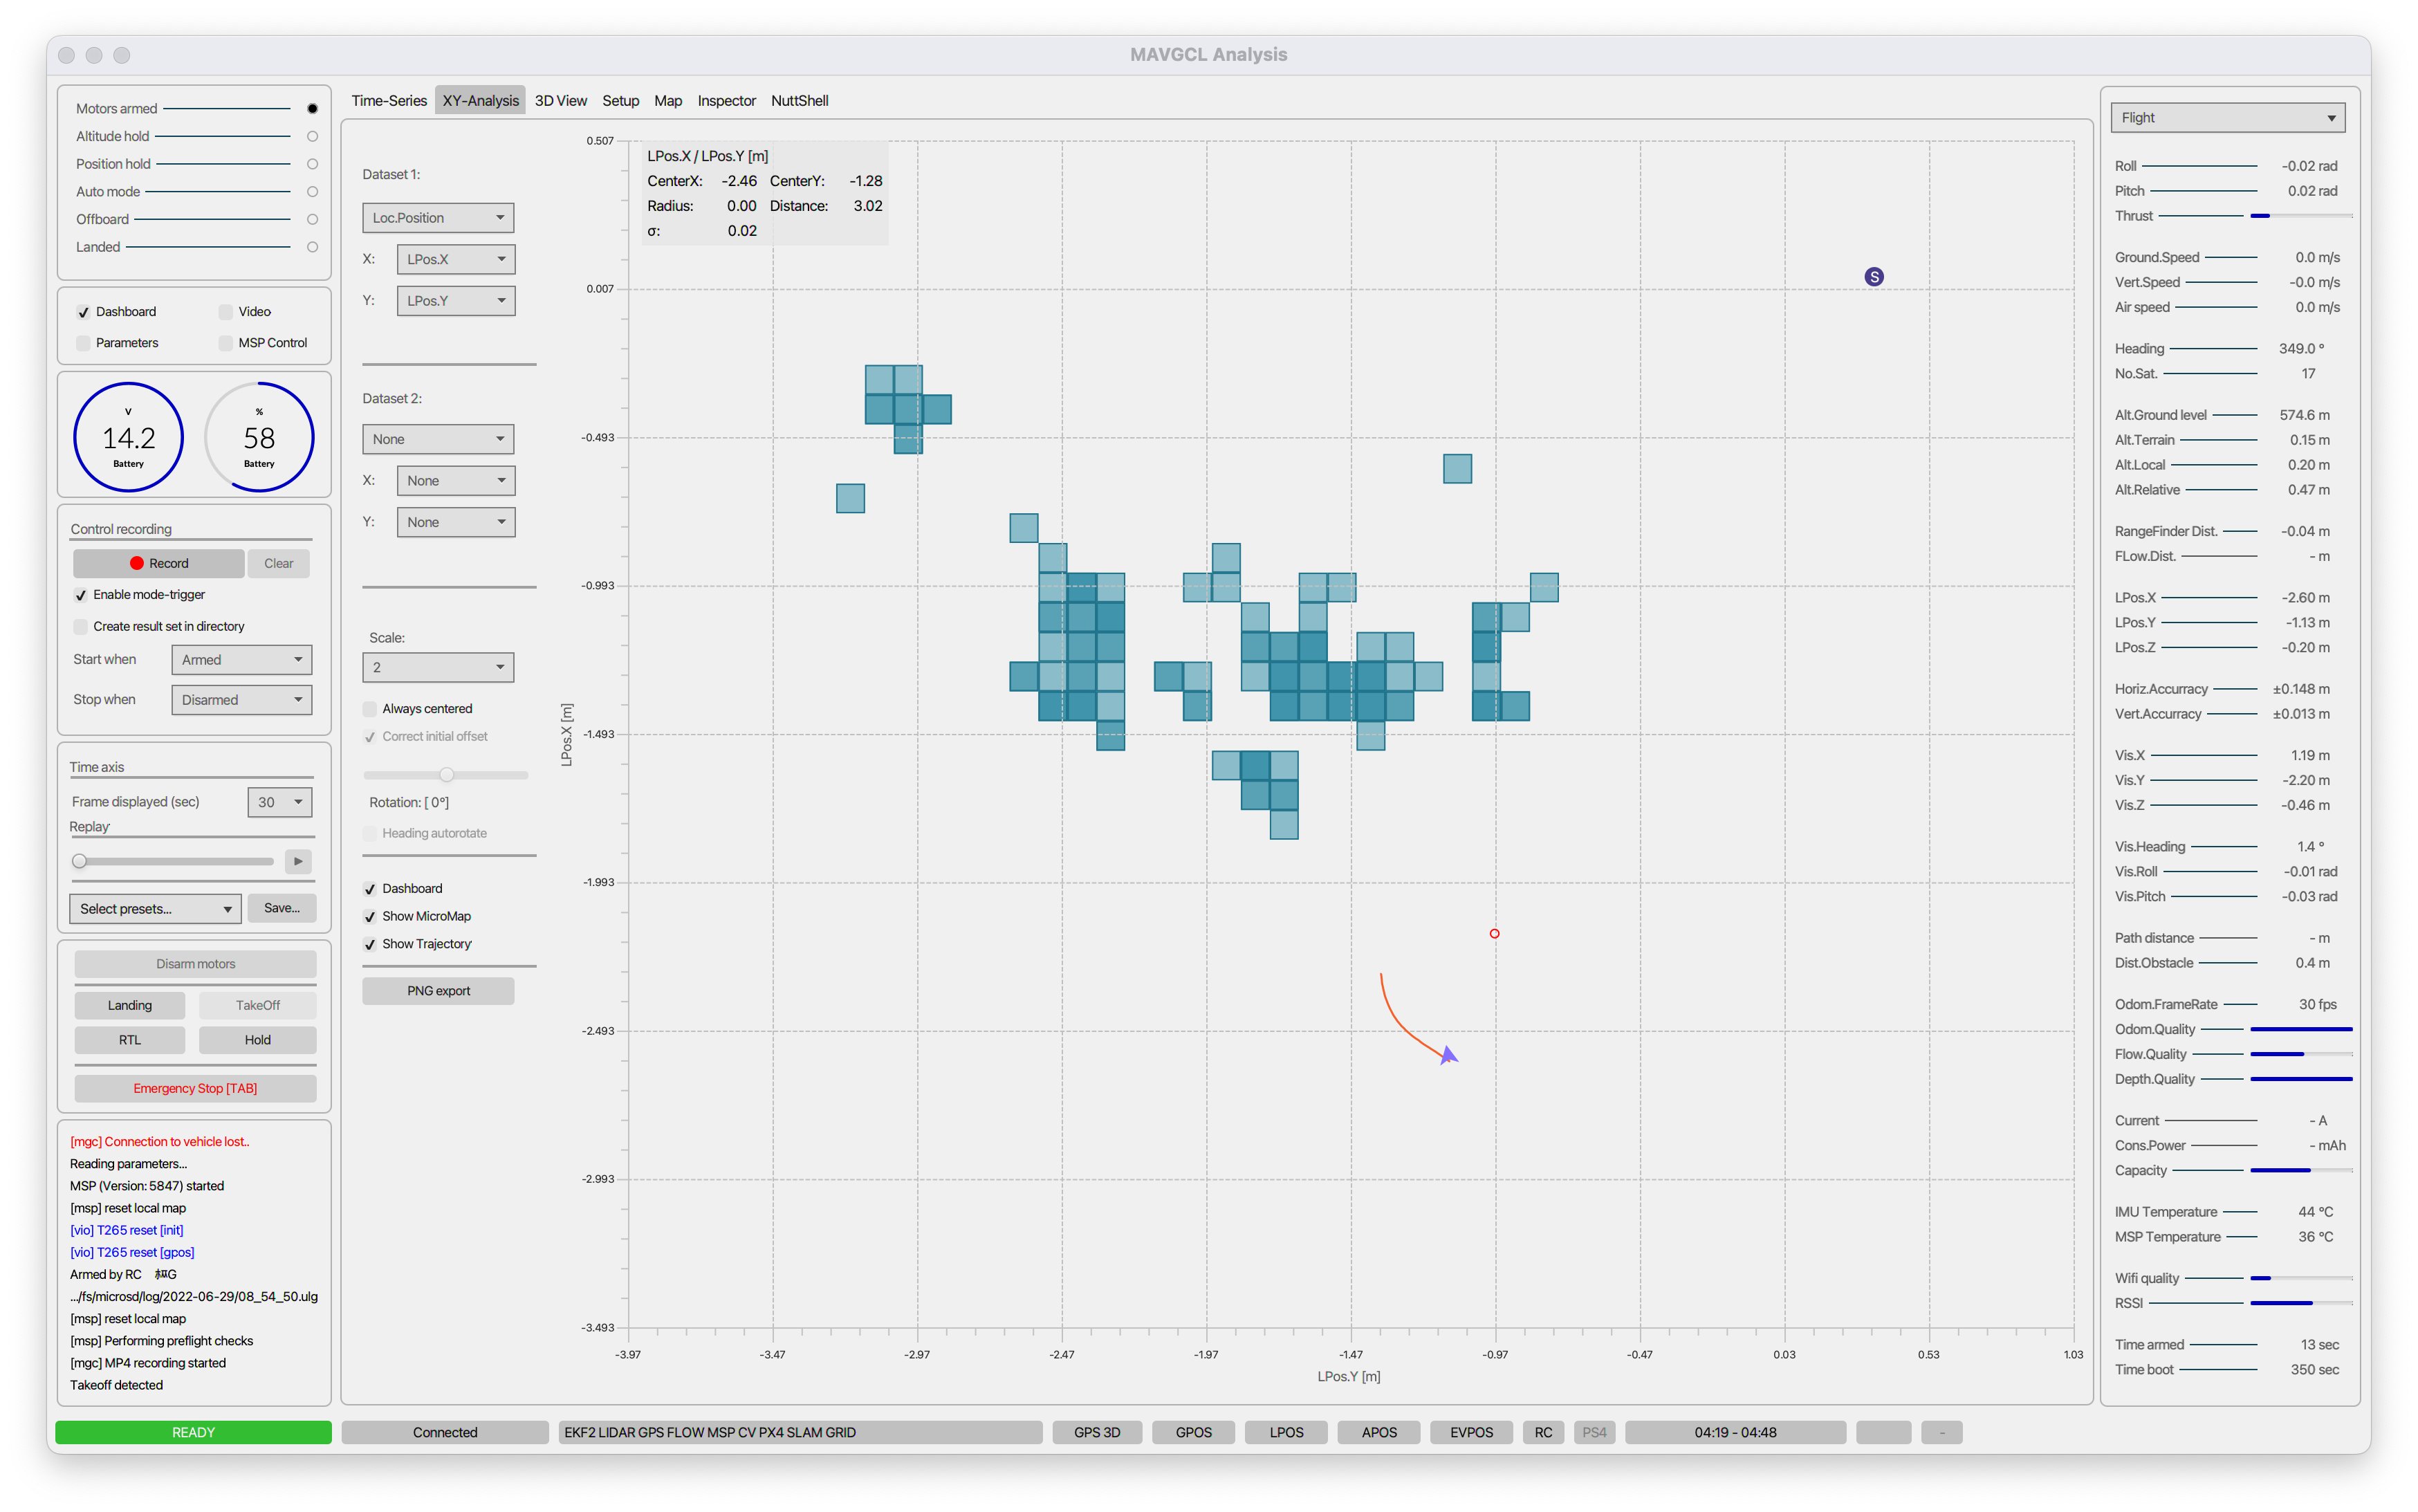This screenshot has height=1512, width=2418.
Task: Click the PNG export button
Action: coord(438,991)
